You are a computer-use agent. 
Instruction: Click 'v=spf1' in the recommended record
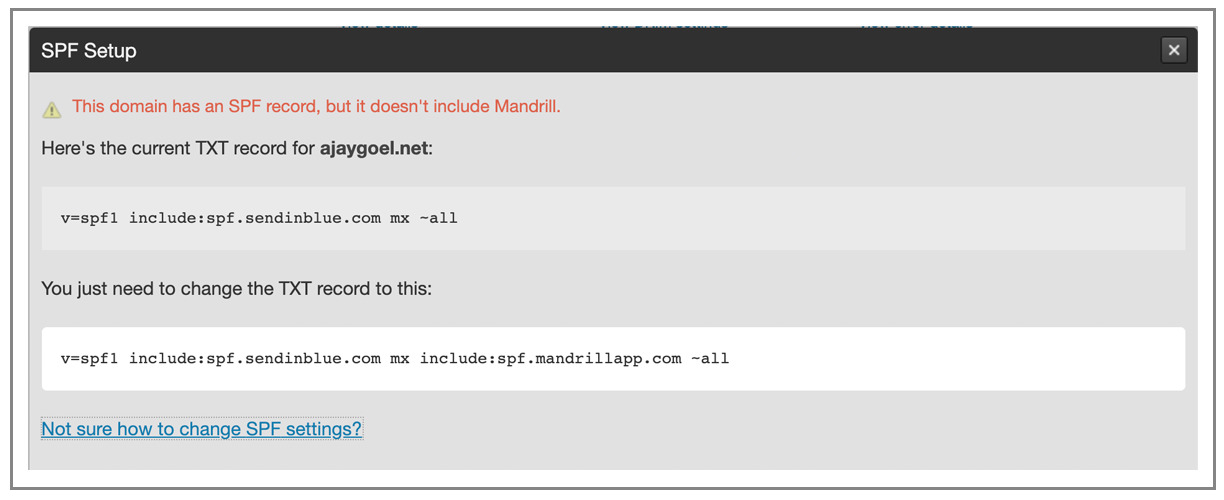pos(90,358)
